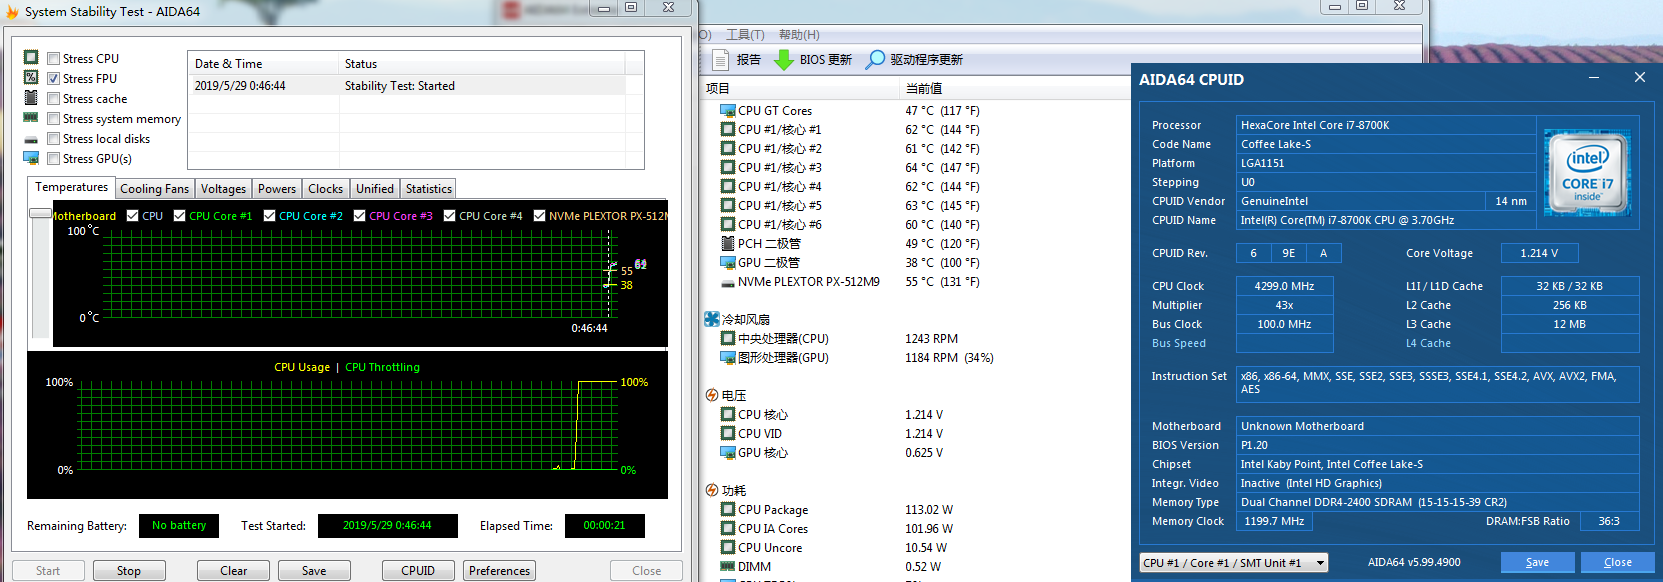The height and width of the screenshot is (582, 1663).
Task: Toggle NVMe PLEXTOR graph checkbox
Action: coord(539,216)
